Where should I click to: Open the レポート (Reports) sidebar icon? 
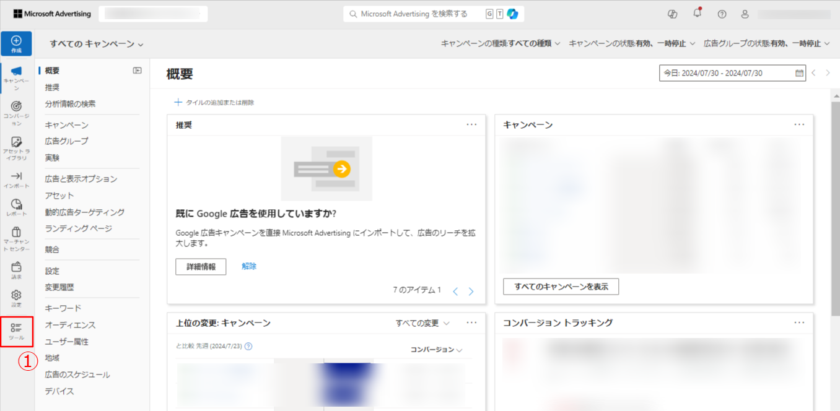coord(16,207)
